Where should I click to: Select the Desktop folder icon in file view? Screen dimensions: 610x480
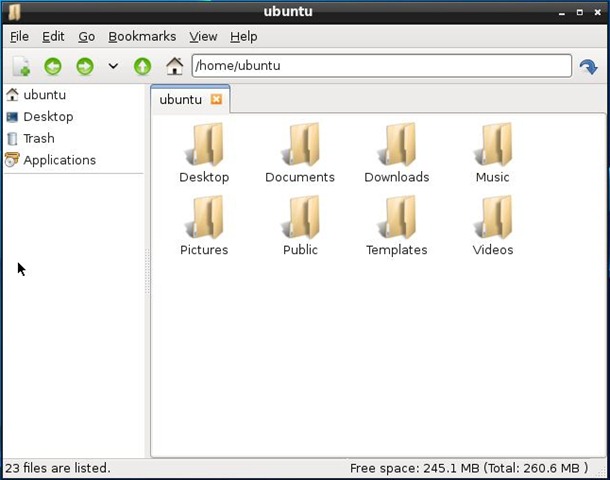click(x=204, y=145)
